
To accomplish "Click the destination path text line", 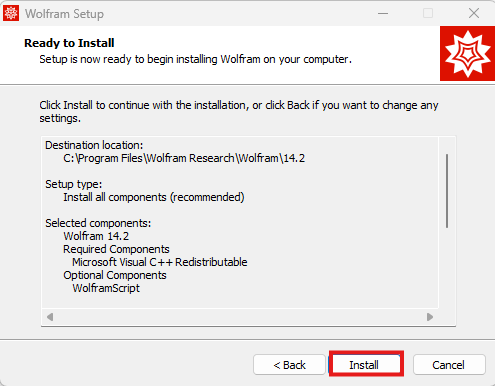I will point(184,158).
